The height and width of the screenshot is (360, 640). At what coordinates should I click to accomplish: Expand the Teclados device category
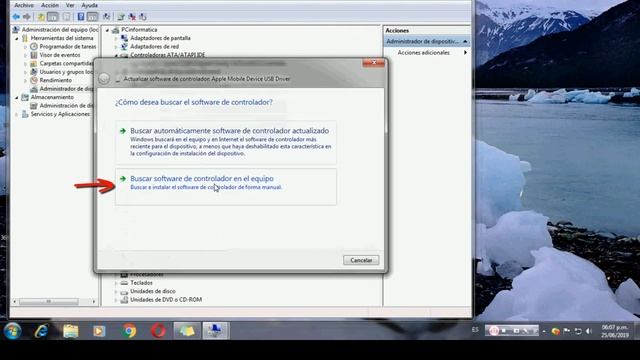116,283
